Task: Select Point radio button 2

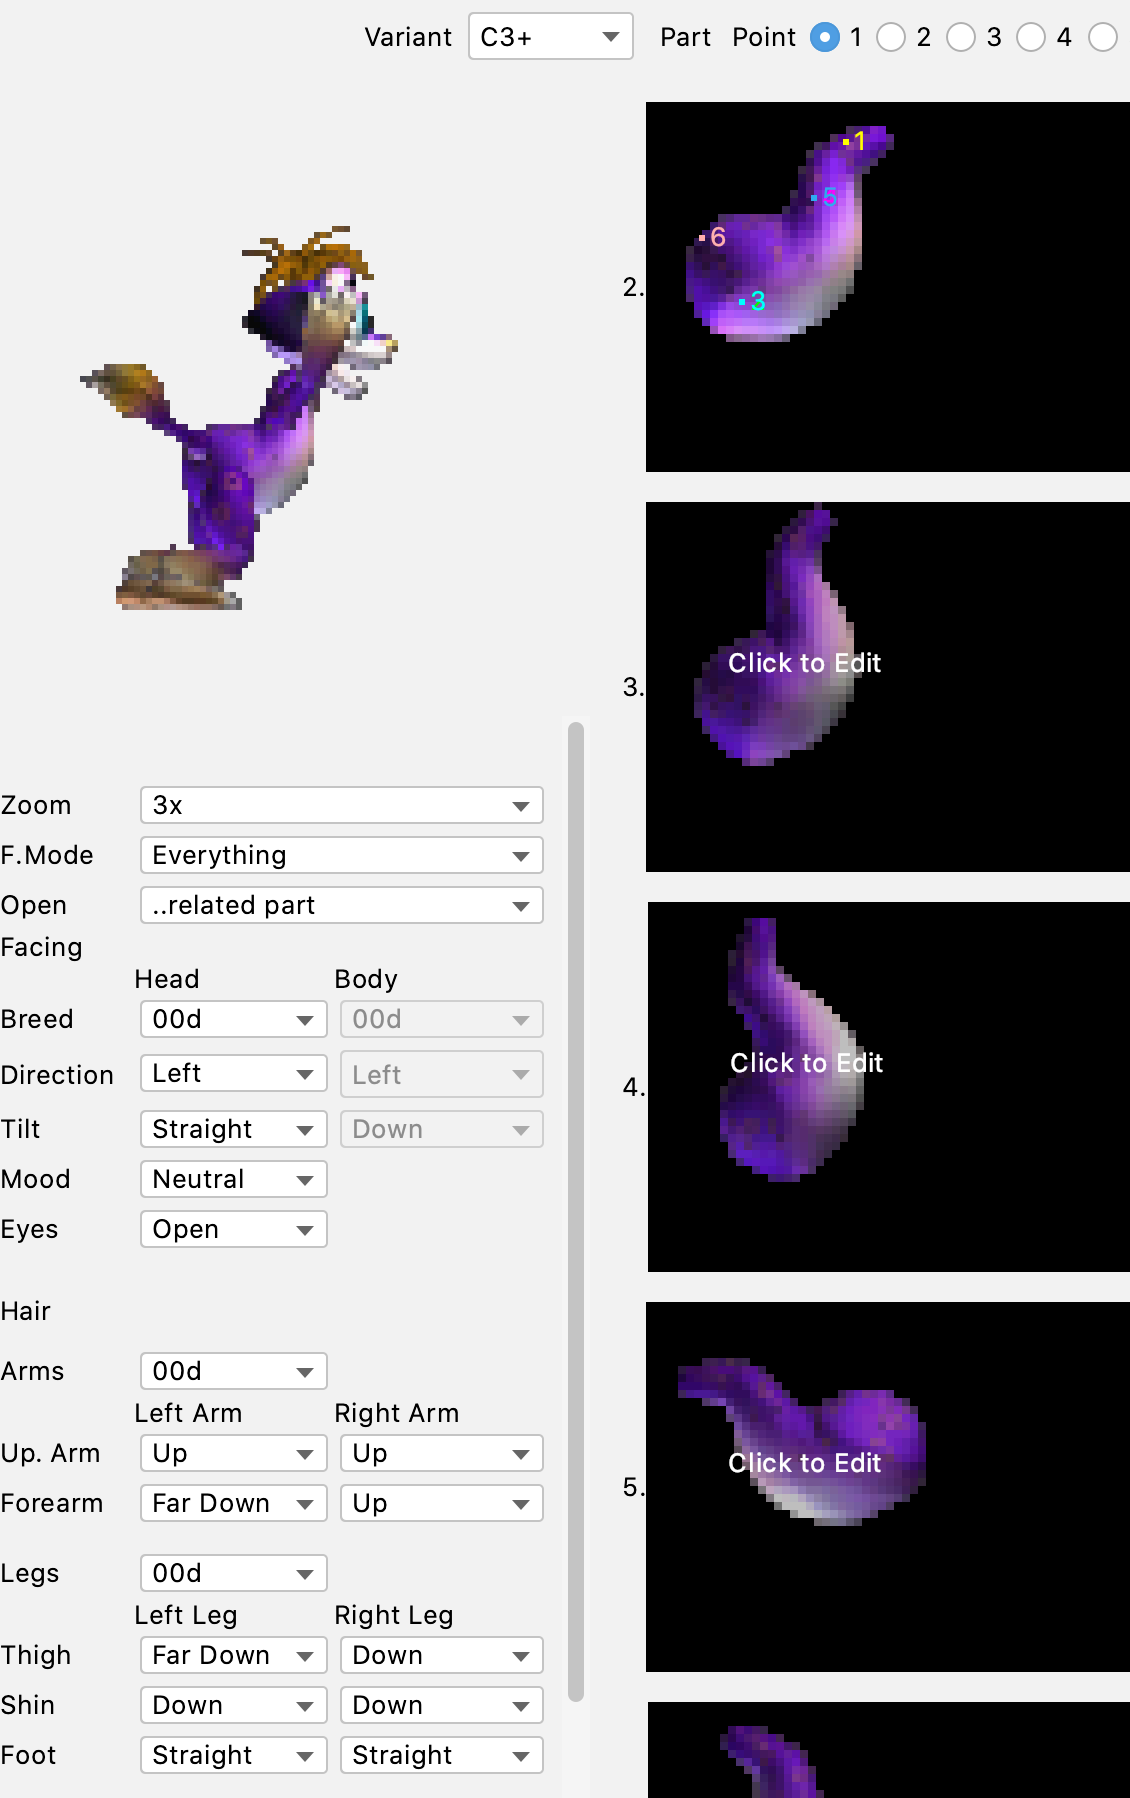Action: point(891,37)
